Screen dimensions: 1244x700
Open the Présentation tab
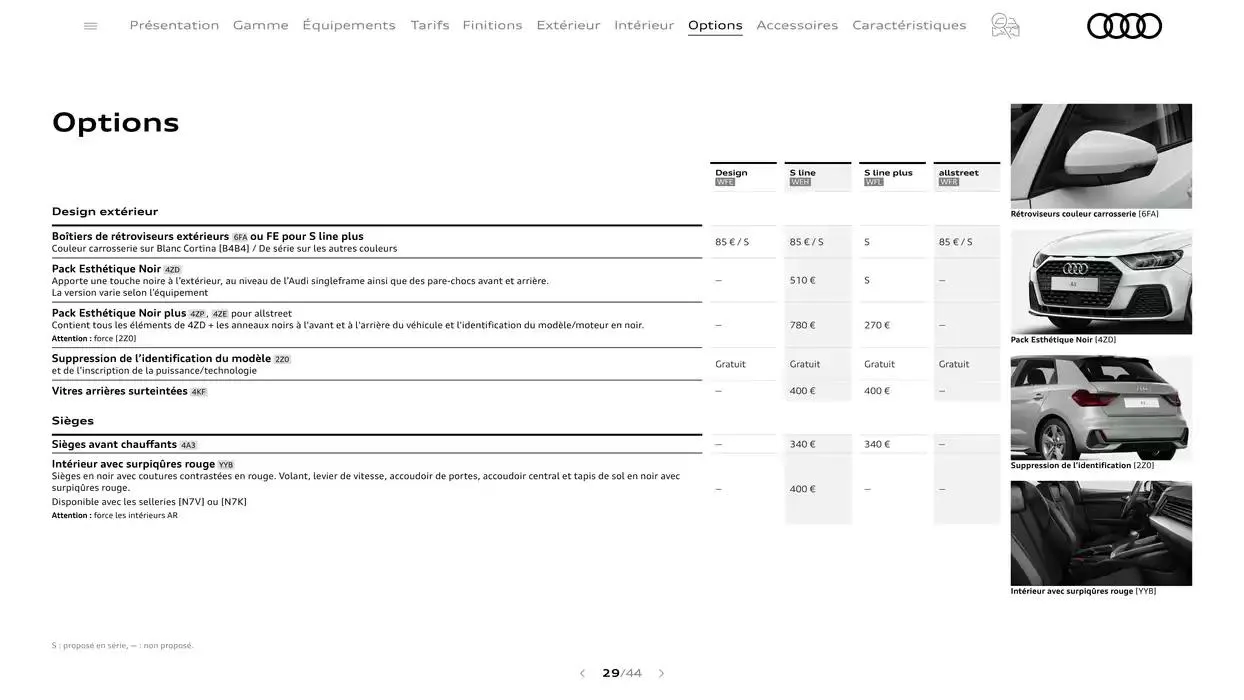pyautogui.click(x=174, y=25)
